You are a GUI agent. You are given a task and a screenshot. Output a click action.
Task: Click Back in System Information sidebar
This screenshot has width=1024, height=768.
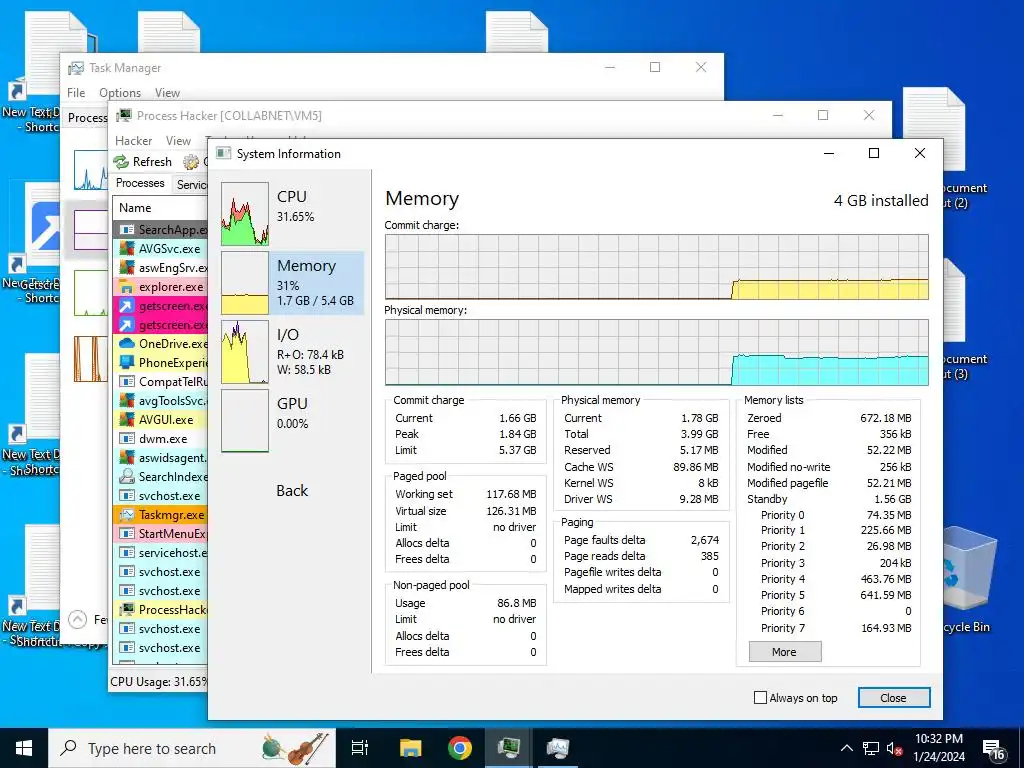[292, 490]
